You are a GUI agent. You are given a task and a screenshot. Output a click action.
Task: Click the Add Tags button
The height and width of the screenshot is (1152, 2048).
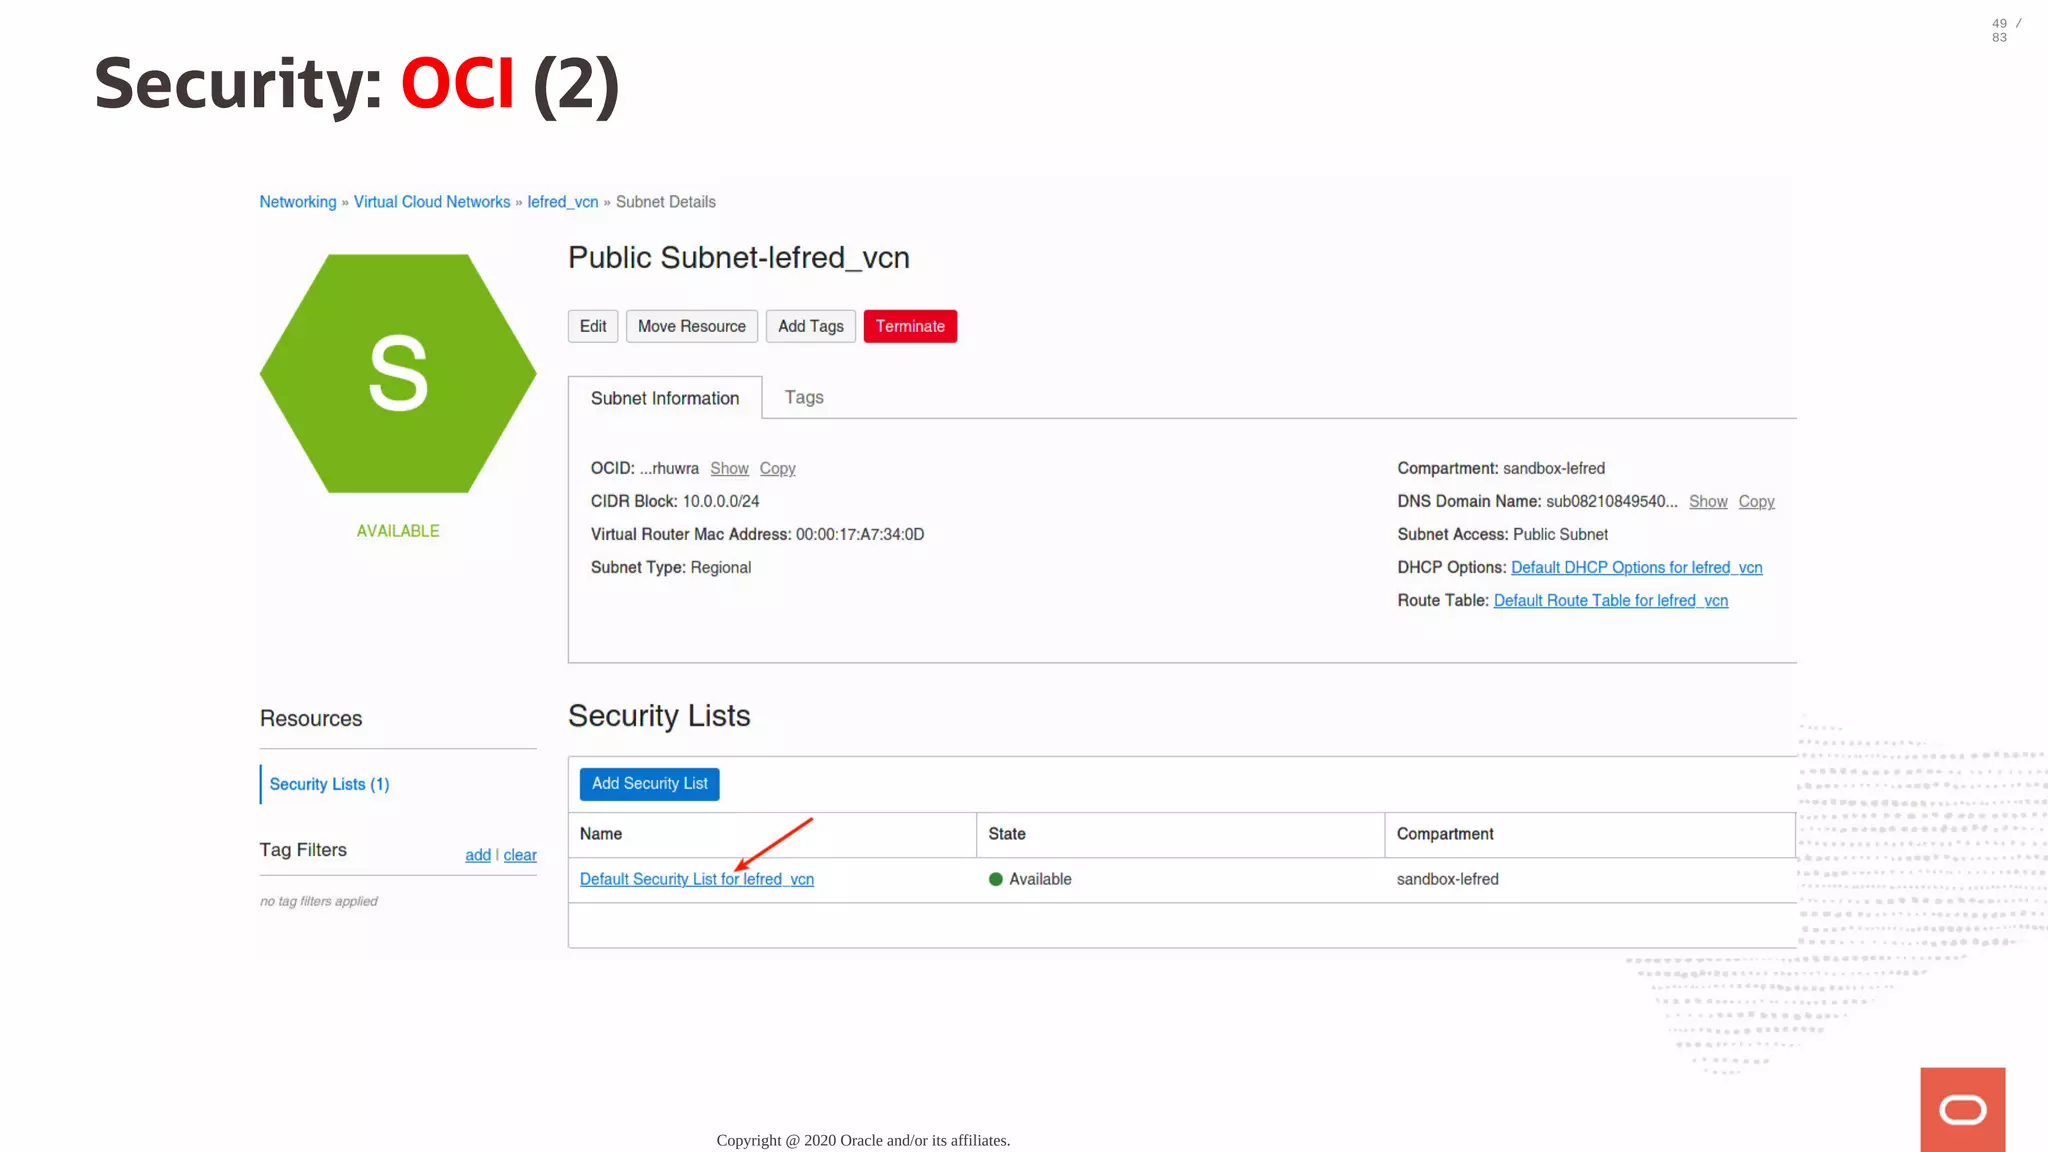810,326
